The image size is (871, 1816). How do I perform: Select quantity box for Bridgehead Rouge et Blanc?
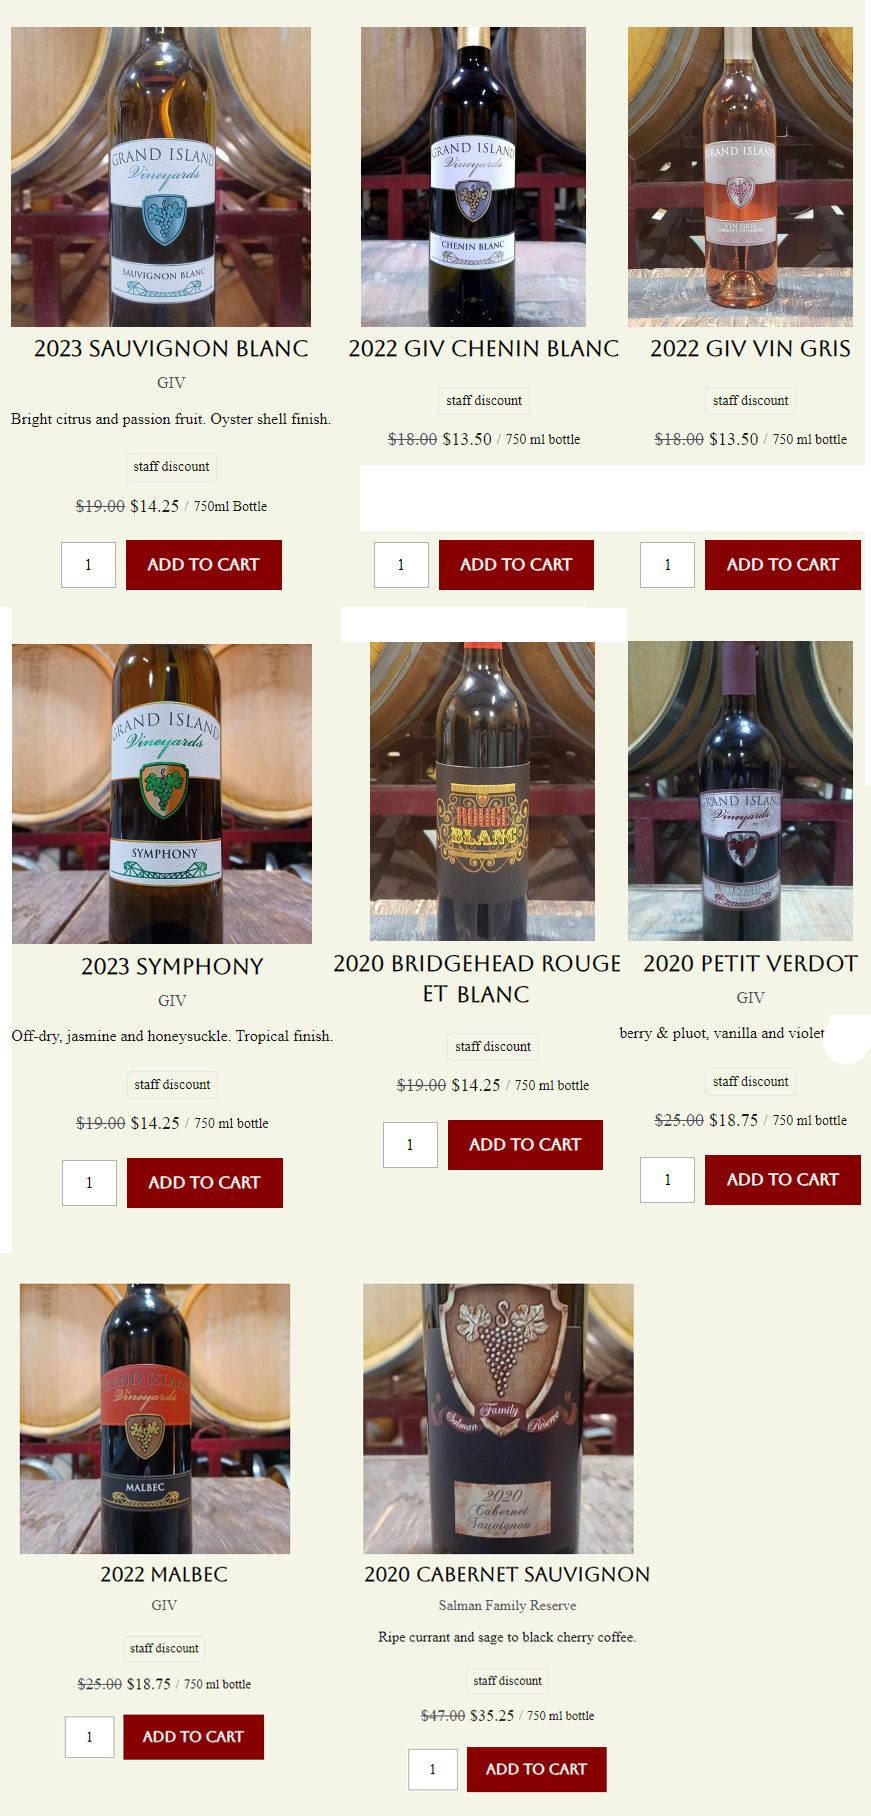pyautogui.click(x=410, y=1145)
